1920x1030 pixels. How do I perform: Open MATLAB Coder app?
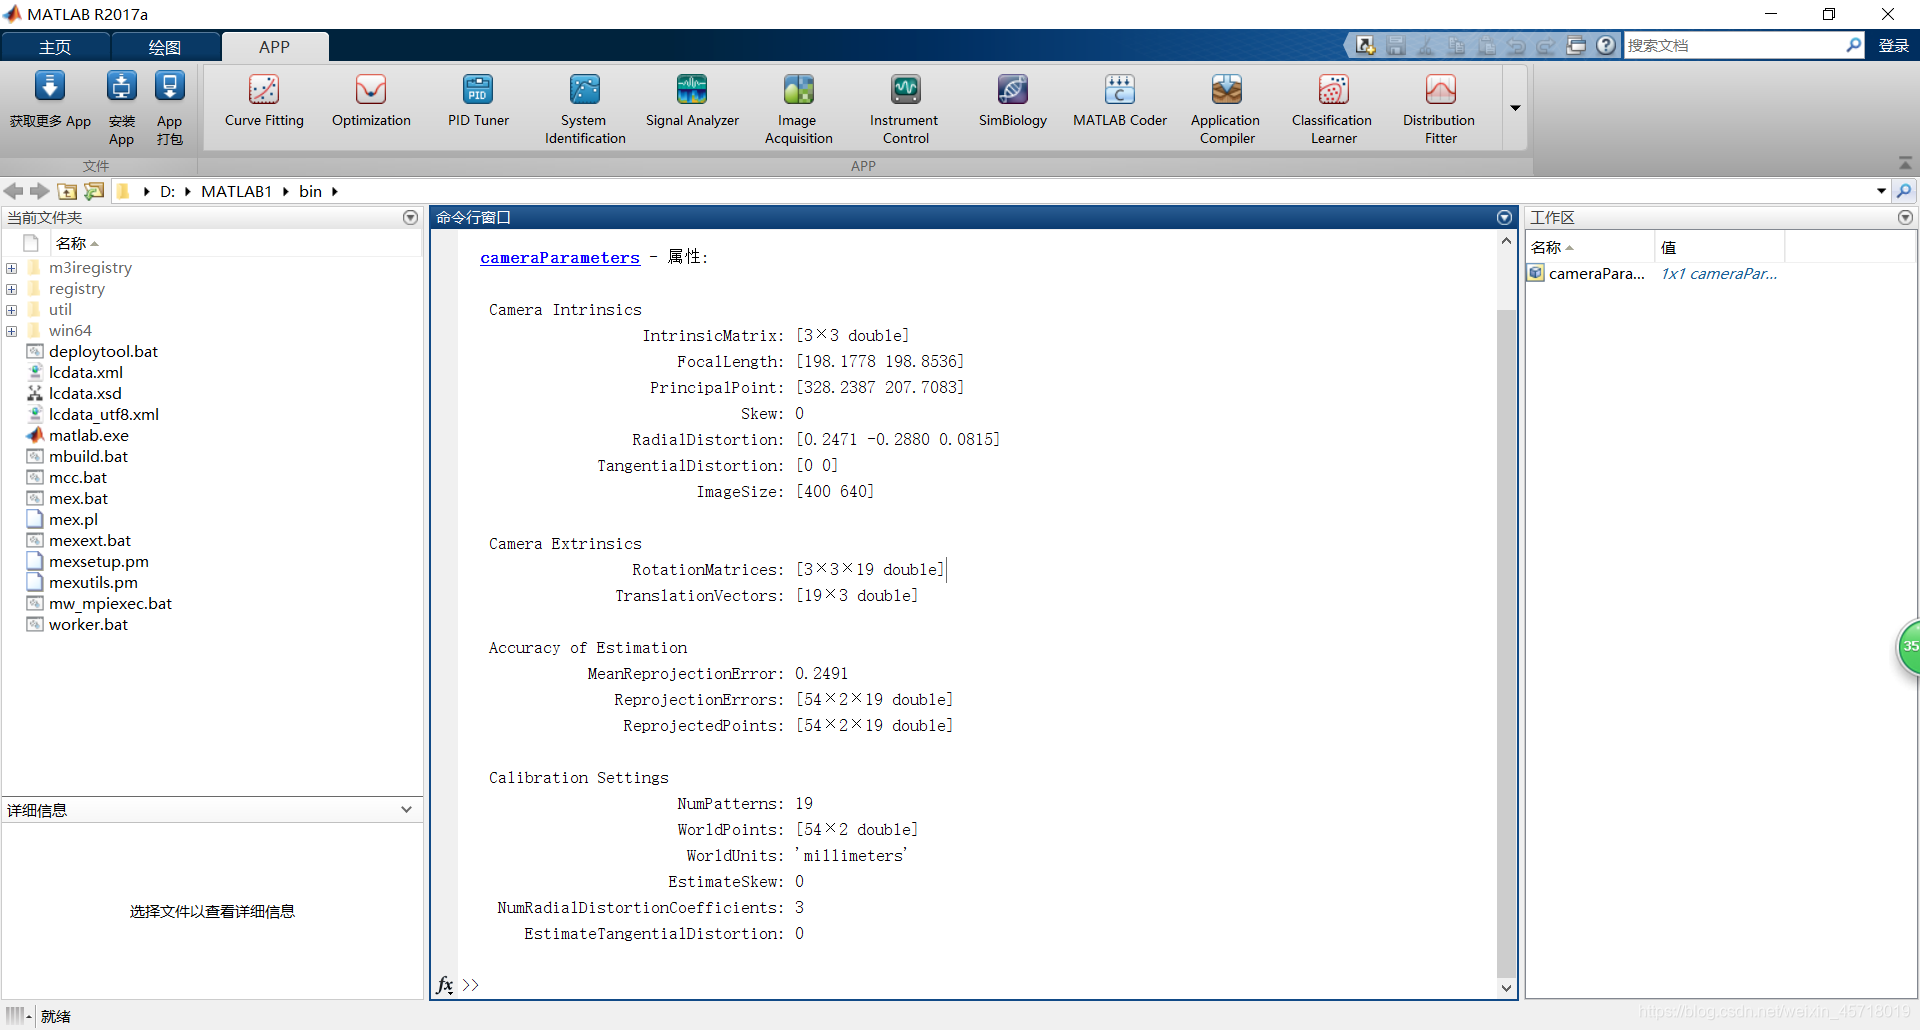tap(1120, 102)
